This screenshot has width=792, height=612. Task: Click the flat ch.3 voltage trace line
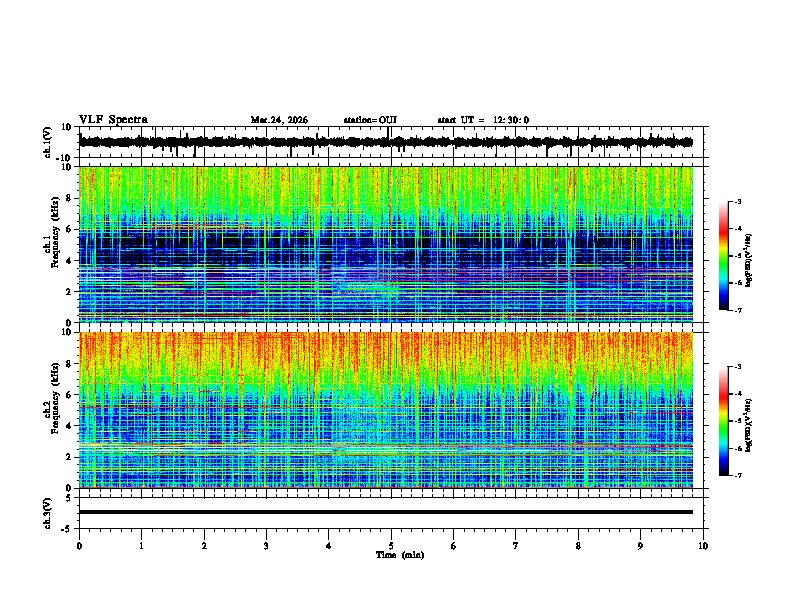[386, 512]
